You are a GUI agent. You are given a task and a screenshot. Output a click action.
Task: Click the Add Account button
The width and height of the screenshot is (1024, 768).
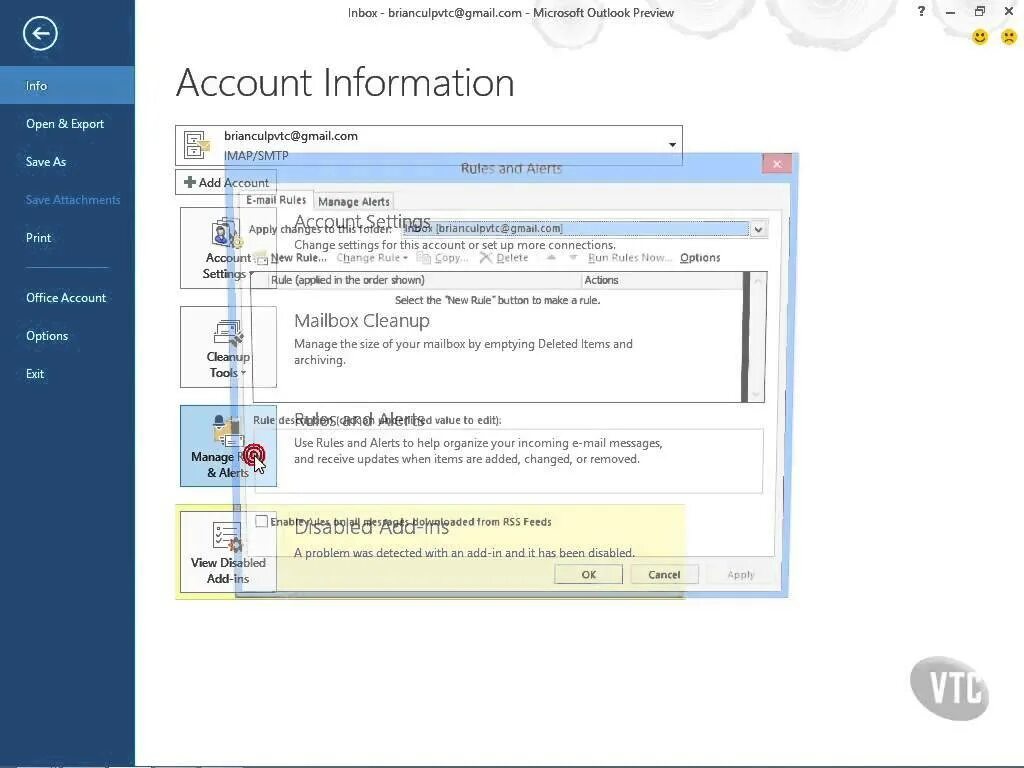pos(226,182)
